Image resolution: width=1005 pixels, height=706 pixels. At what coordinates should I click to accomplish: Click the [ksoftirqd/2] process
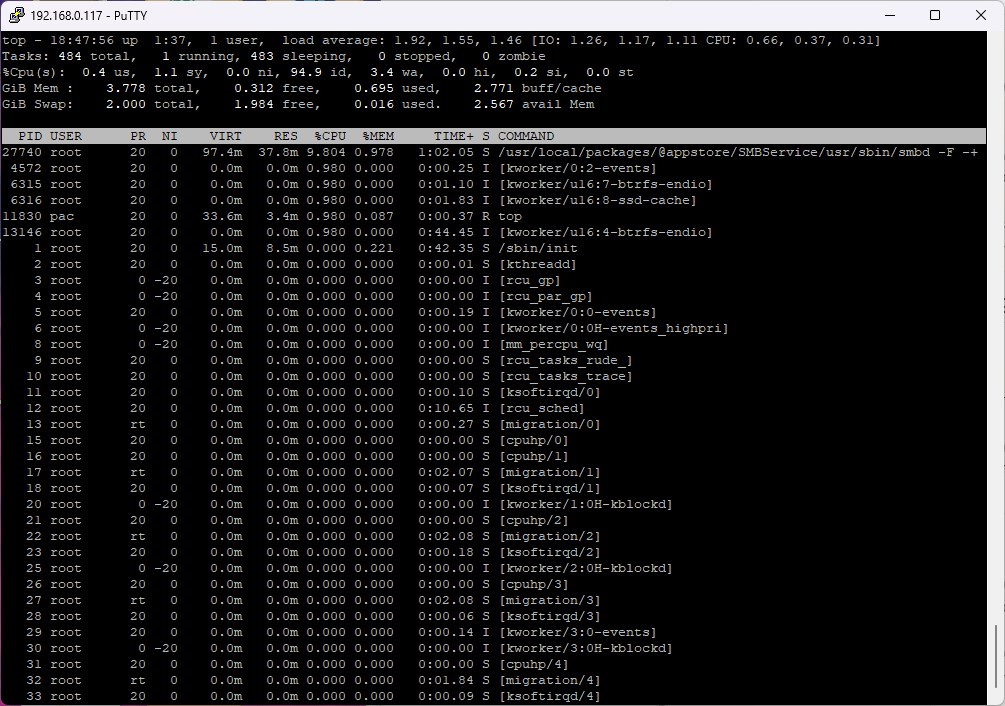[x=549, y=552]
